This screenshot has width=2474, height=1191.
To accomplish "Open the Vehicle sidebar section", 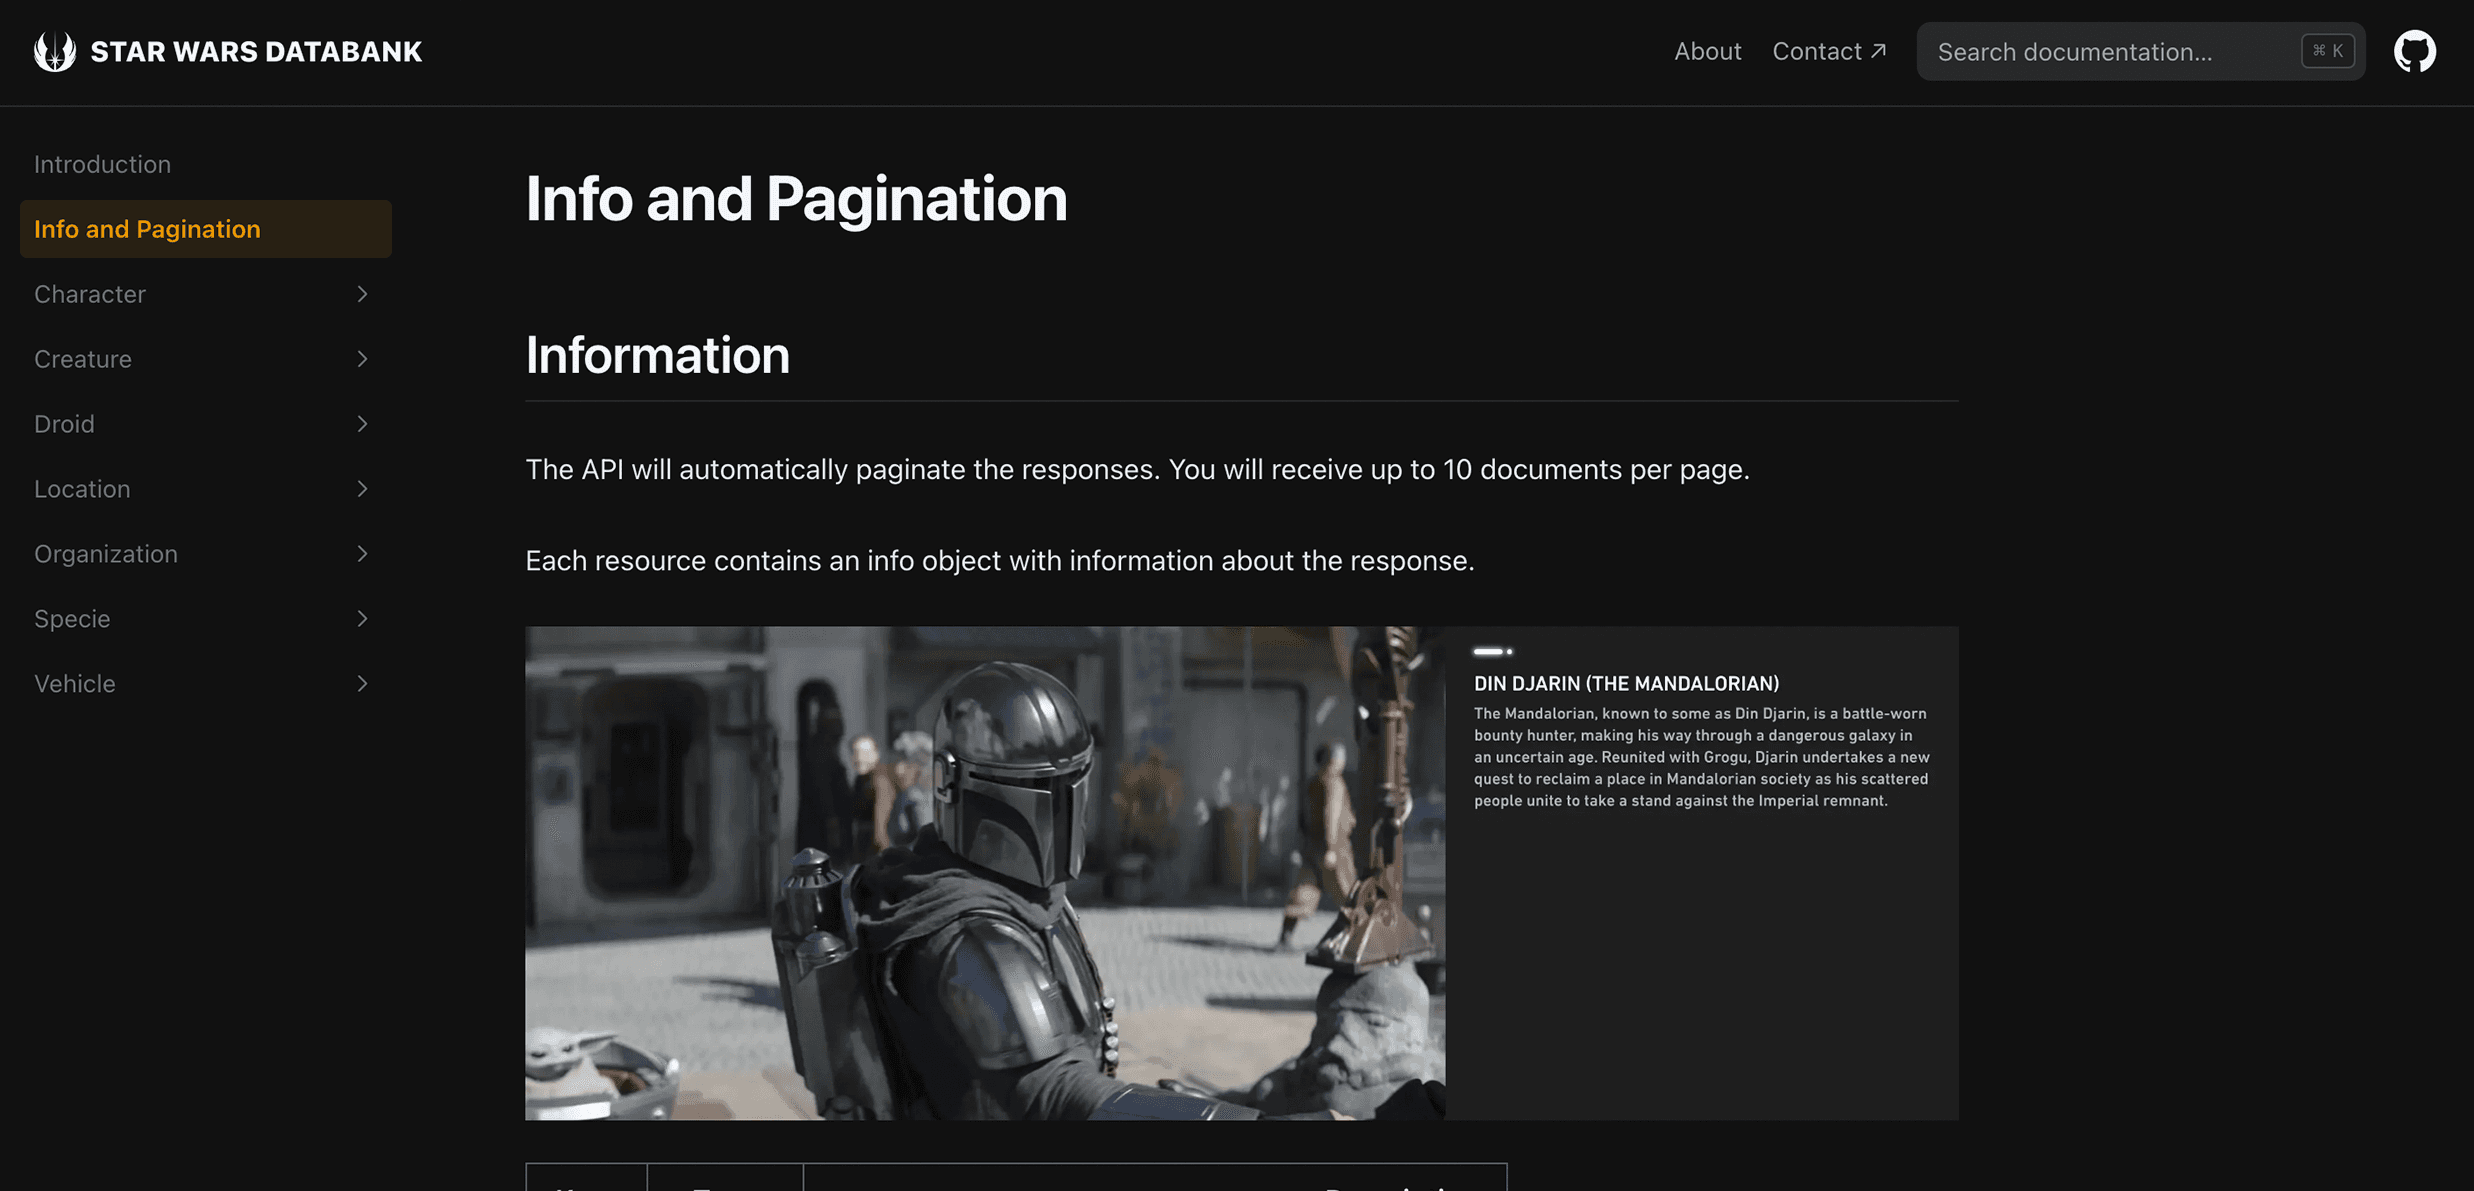I will (206, 684).
